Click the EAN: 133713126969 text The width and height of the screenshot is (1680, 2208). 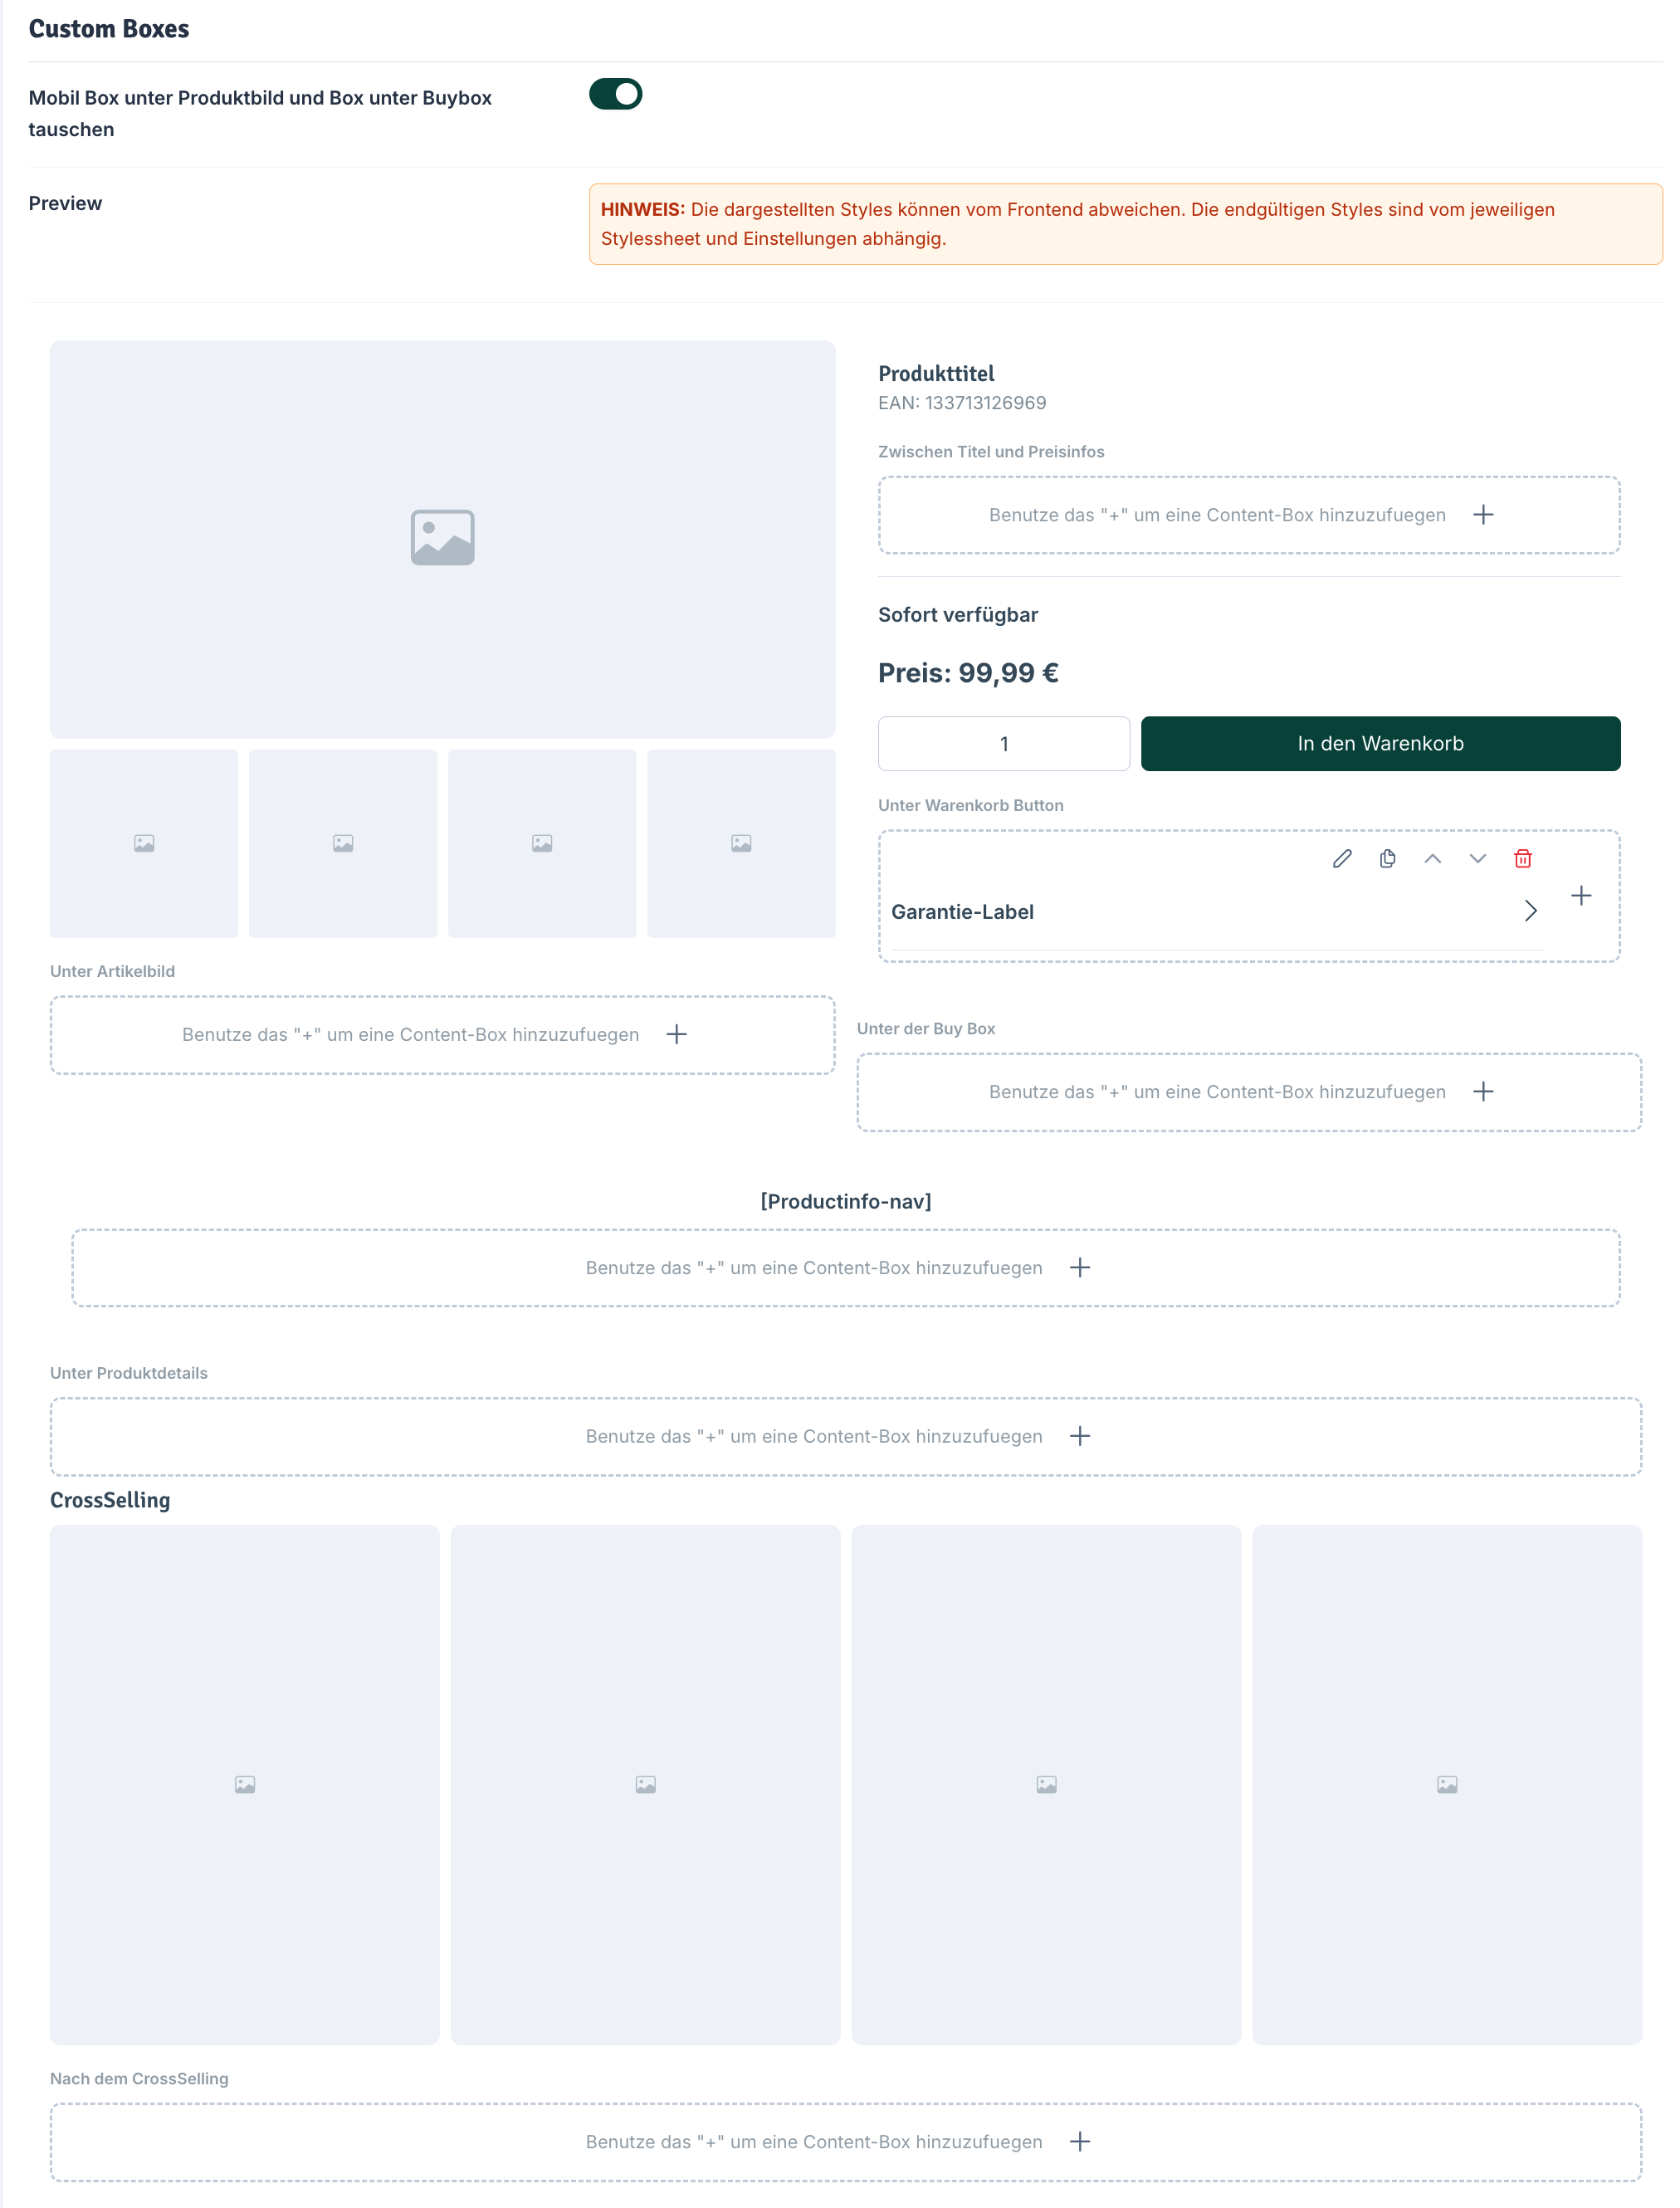coord(962,403)
